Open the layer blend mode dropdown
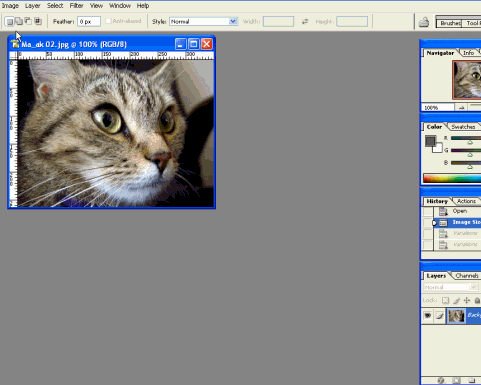The width and height of the screenshot is (481, 385). point(450,287)
